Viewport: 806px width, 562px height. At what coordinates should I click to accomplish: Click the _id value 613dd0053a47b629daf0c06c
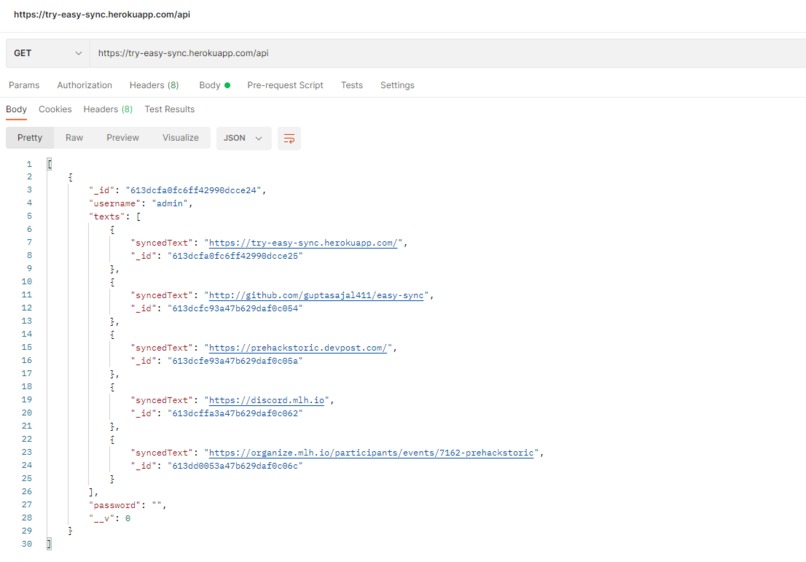235,465
